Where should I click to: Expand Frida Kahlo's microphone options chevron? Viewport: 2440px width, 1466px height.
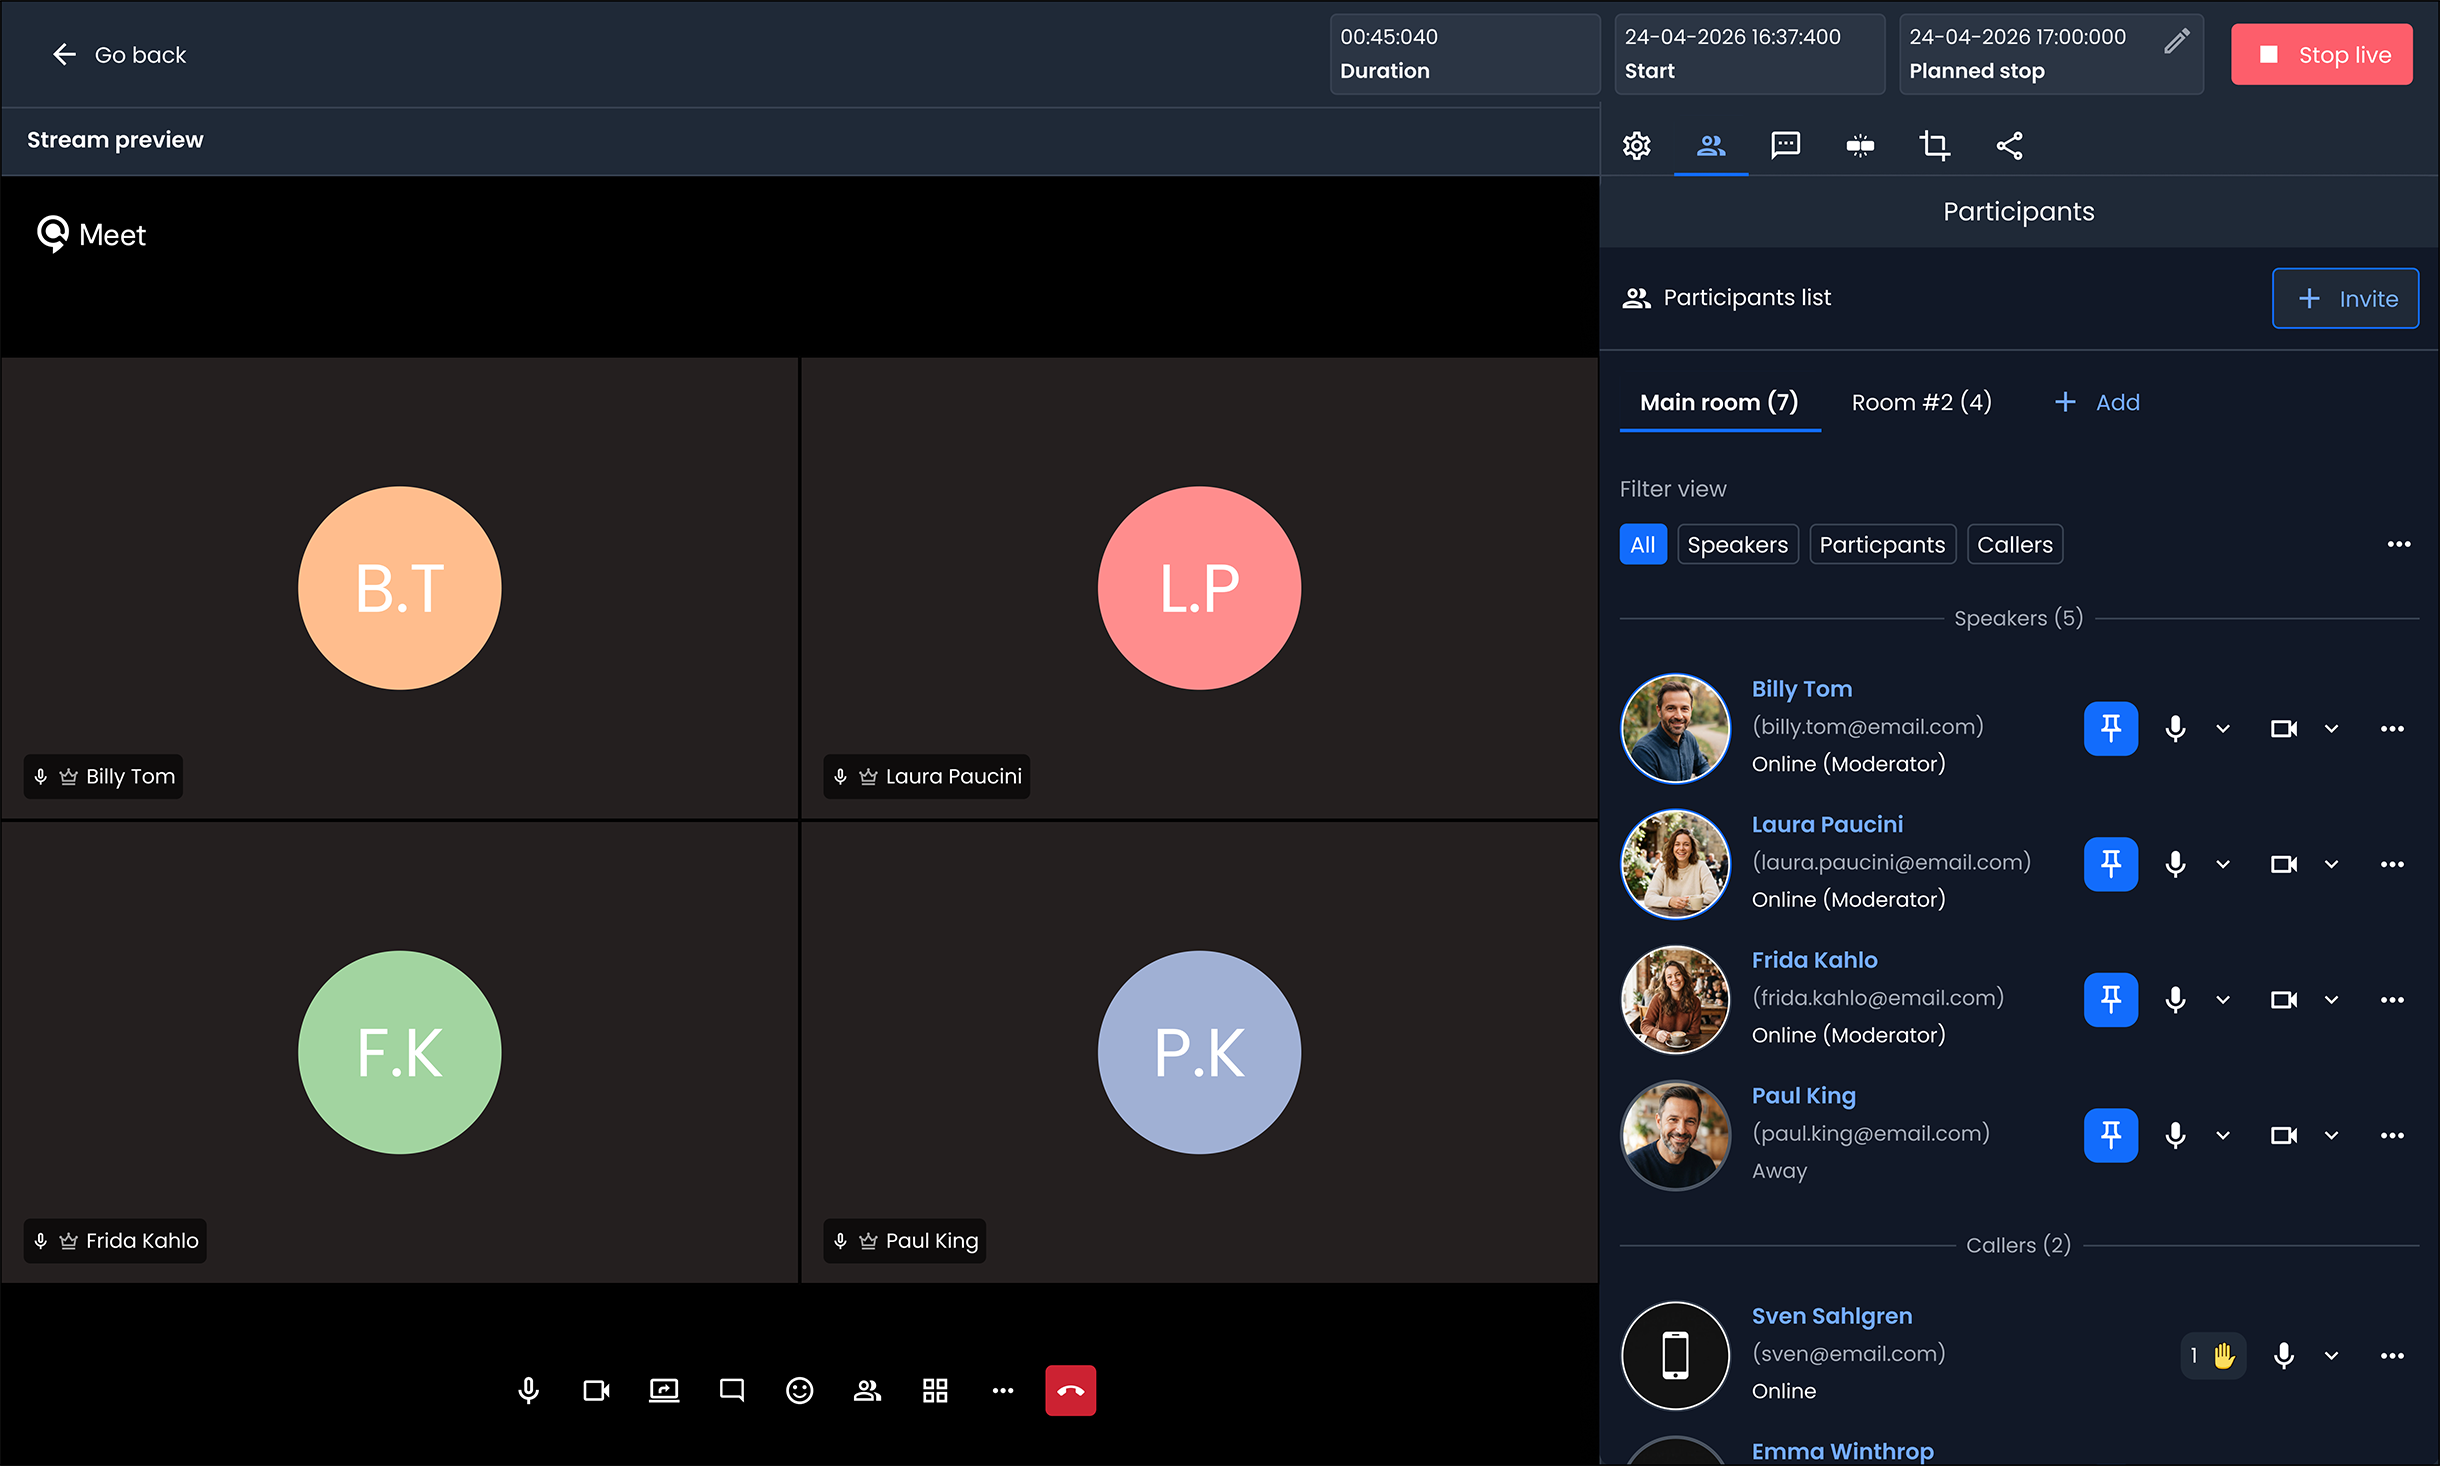tap(2223, 1000)
